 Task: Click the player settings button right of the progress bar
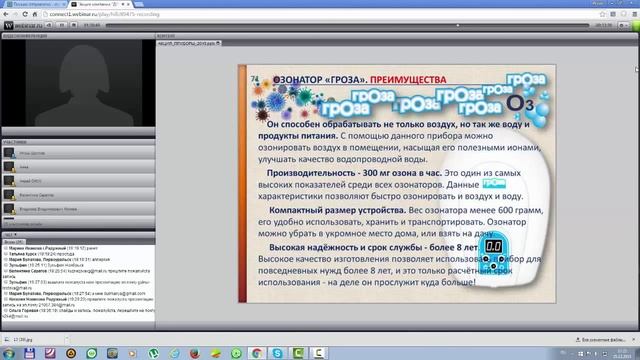tap(623, 25)
